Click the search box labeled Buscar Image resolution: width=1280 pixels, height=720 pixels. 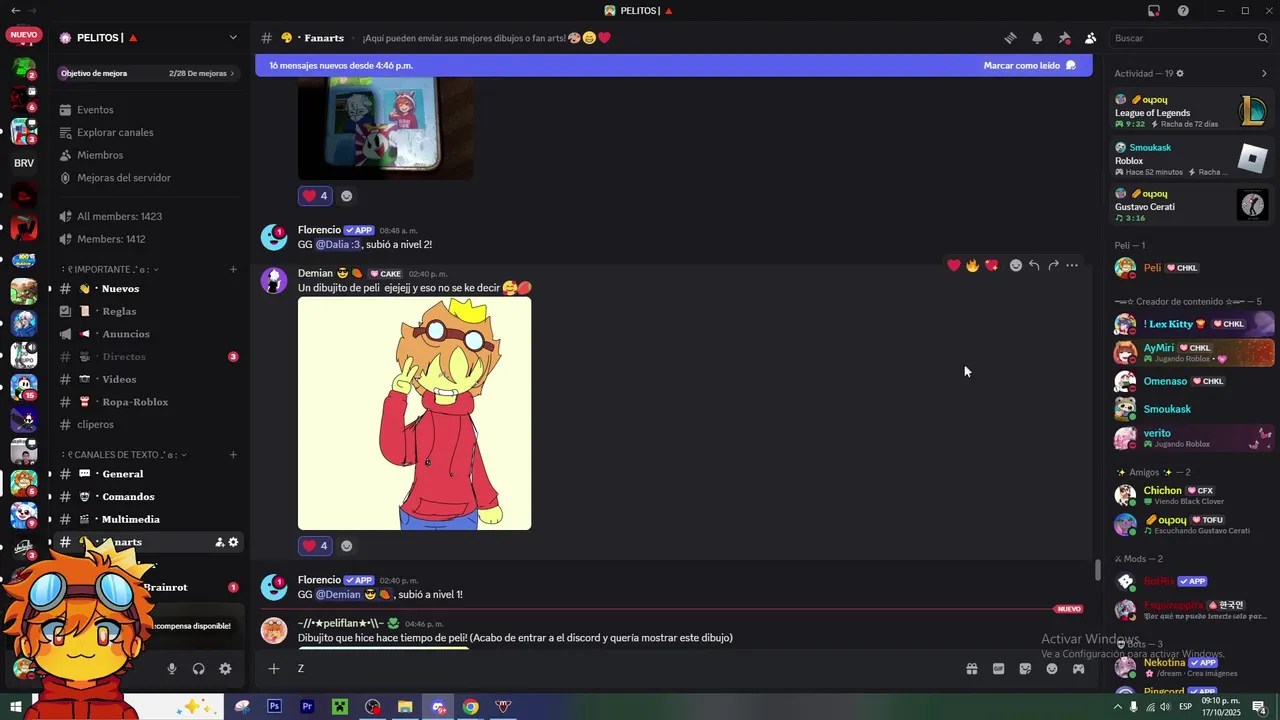1190,38
